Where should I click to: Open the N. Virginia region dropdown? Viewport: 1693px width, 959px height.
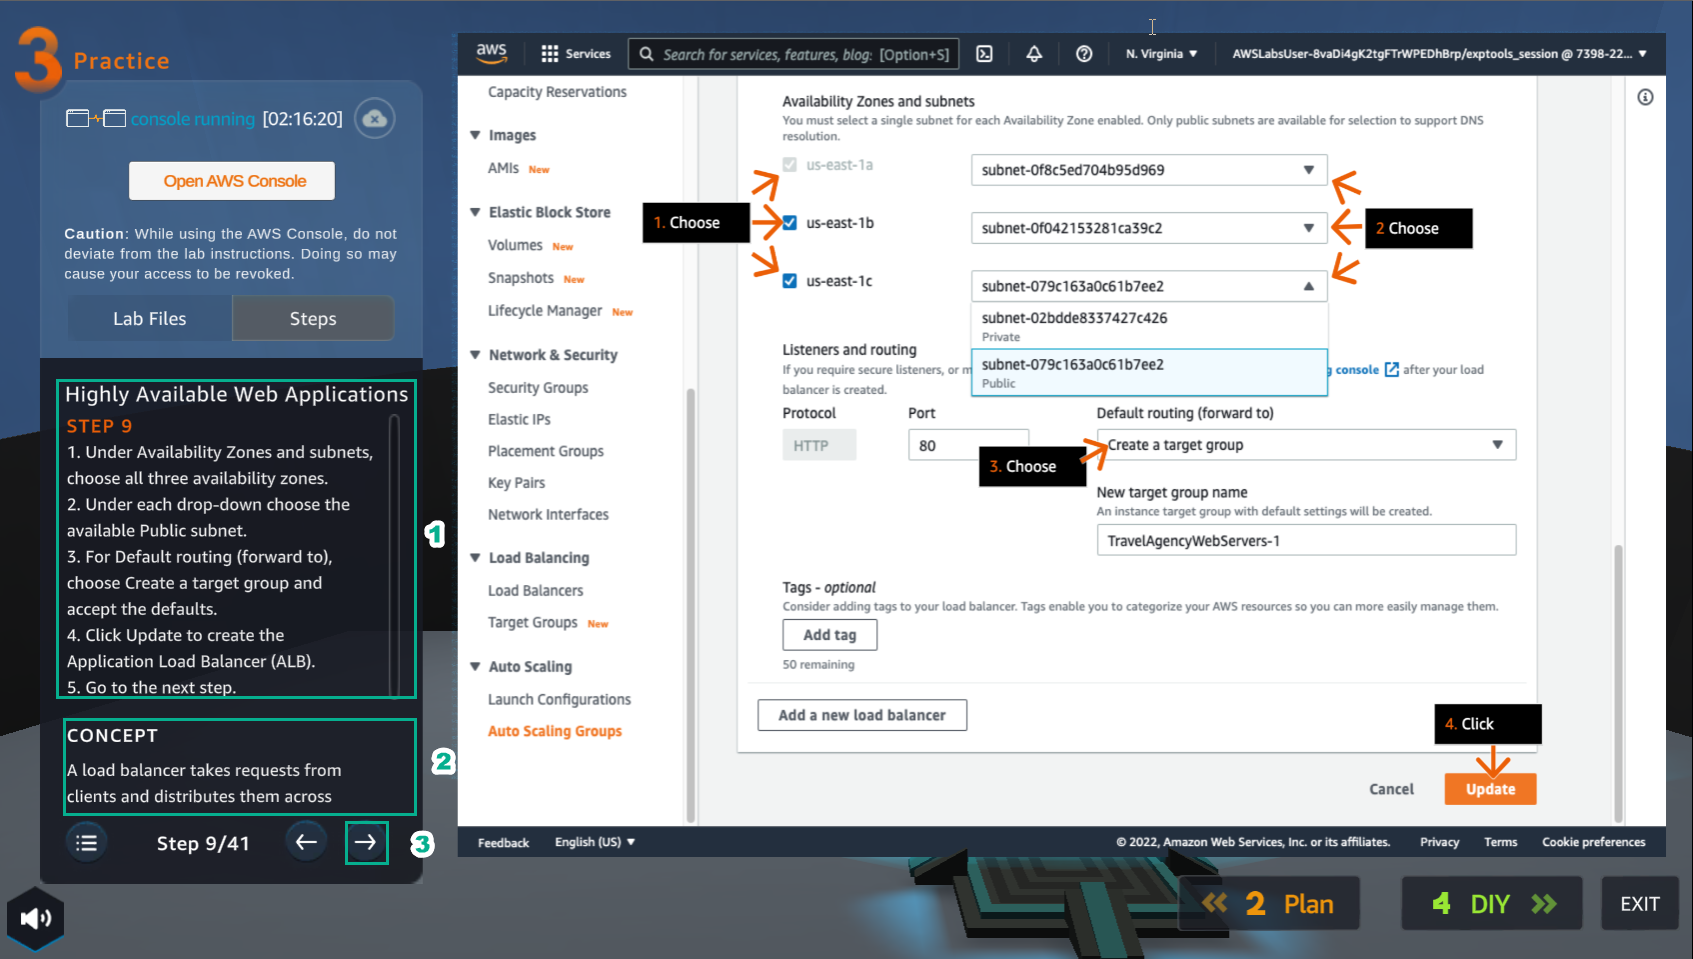(x=1161, y=54)
